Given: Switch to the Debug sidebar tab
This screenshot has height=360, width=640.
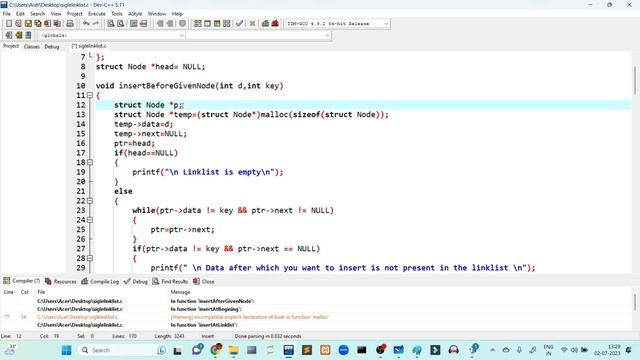Looking at the screenshot, I should point(52,47).
